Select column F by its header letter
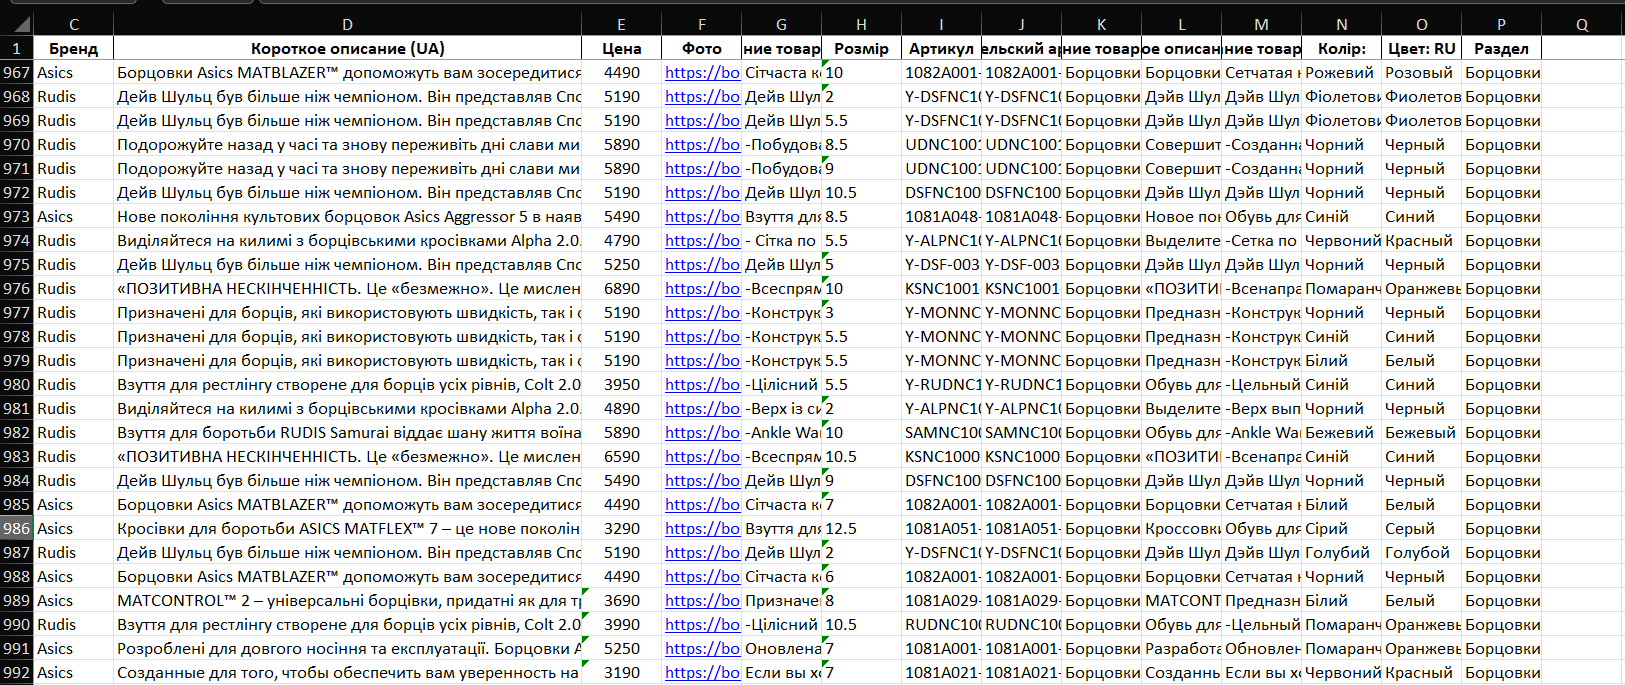 coord(702,25)
